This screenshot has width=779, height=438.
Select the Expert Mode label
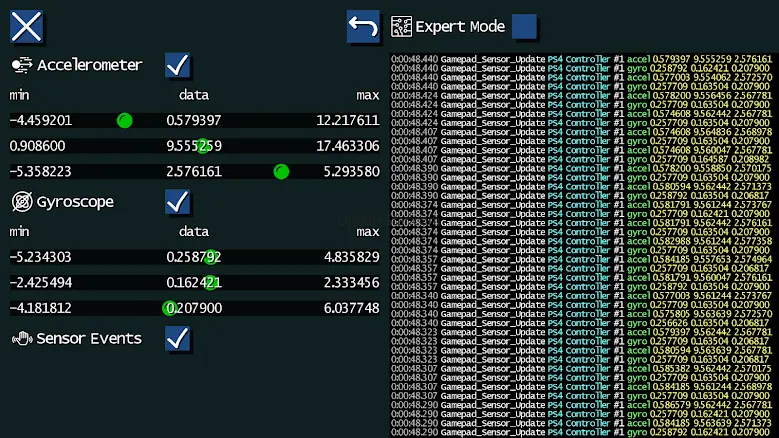[x=460, y=26]
